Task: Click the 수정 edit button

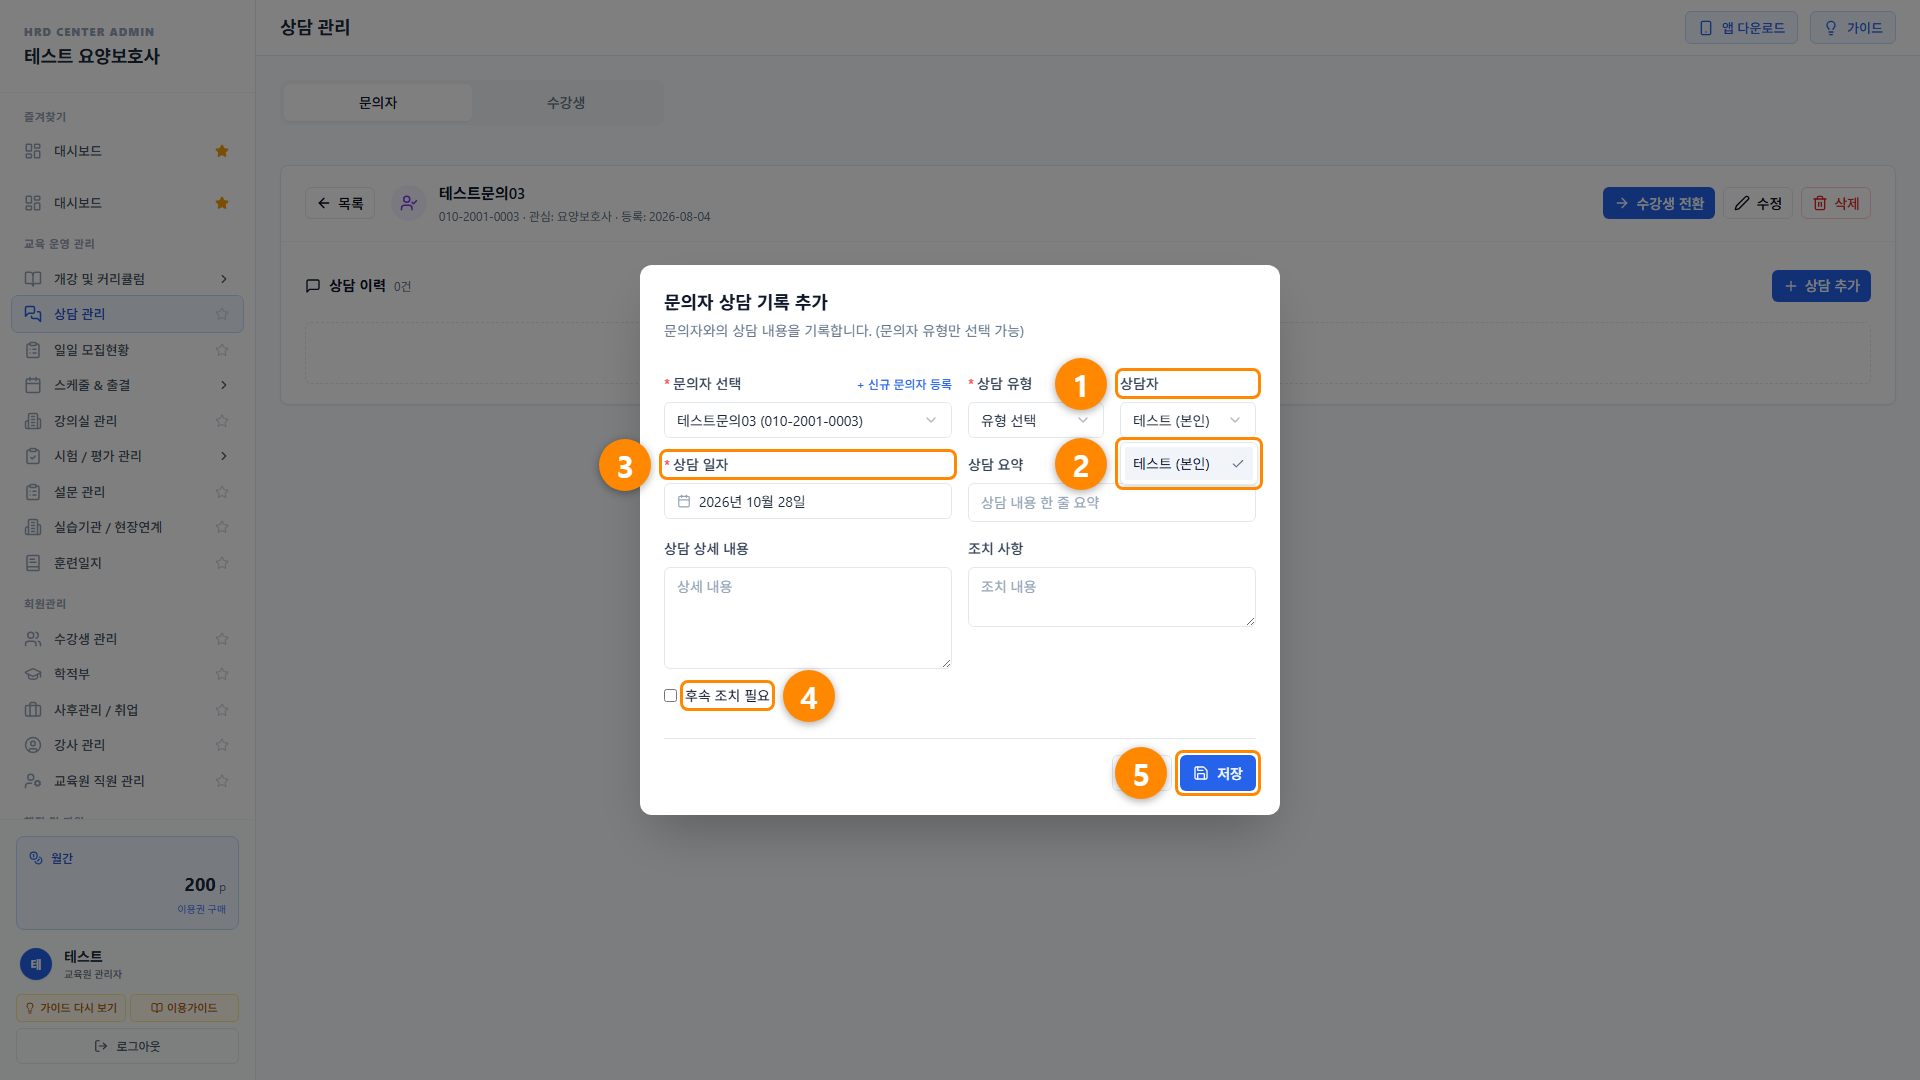Action: [x=1757, y=203]
